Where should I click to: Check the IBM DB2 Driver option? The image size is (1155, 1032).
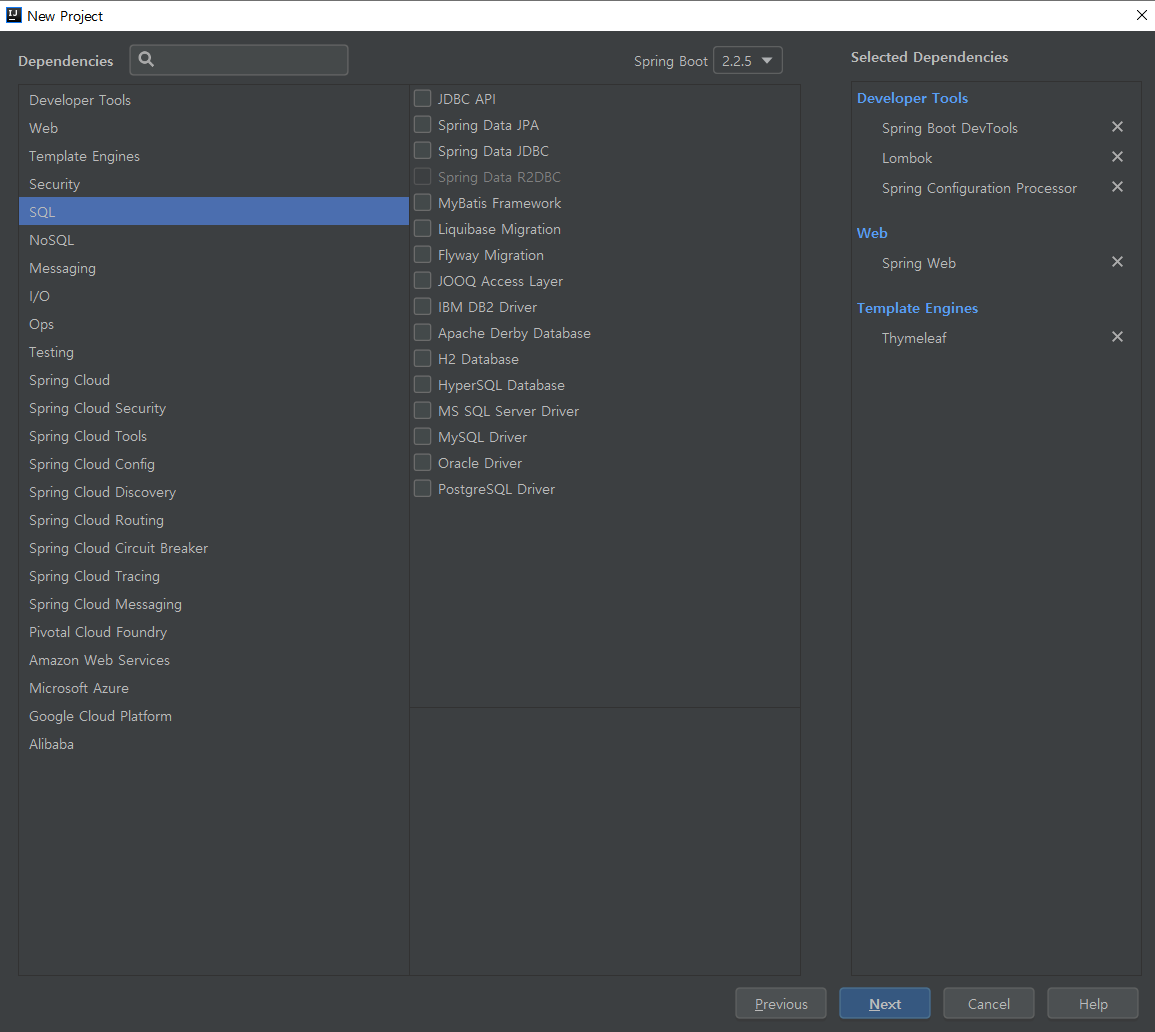point(422,306)
